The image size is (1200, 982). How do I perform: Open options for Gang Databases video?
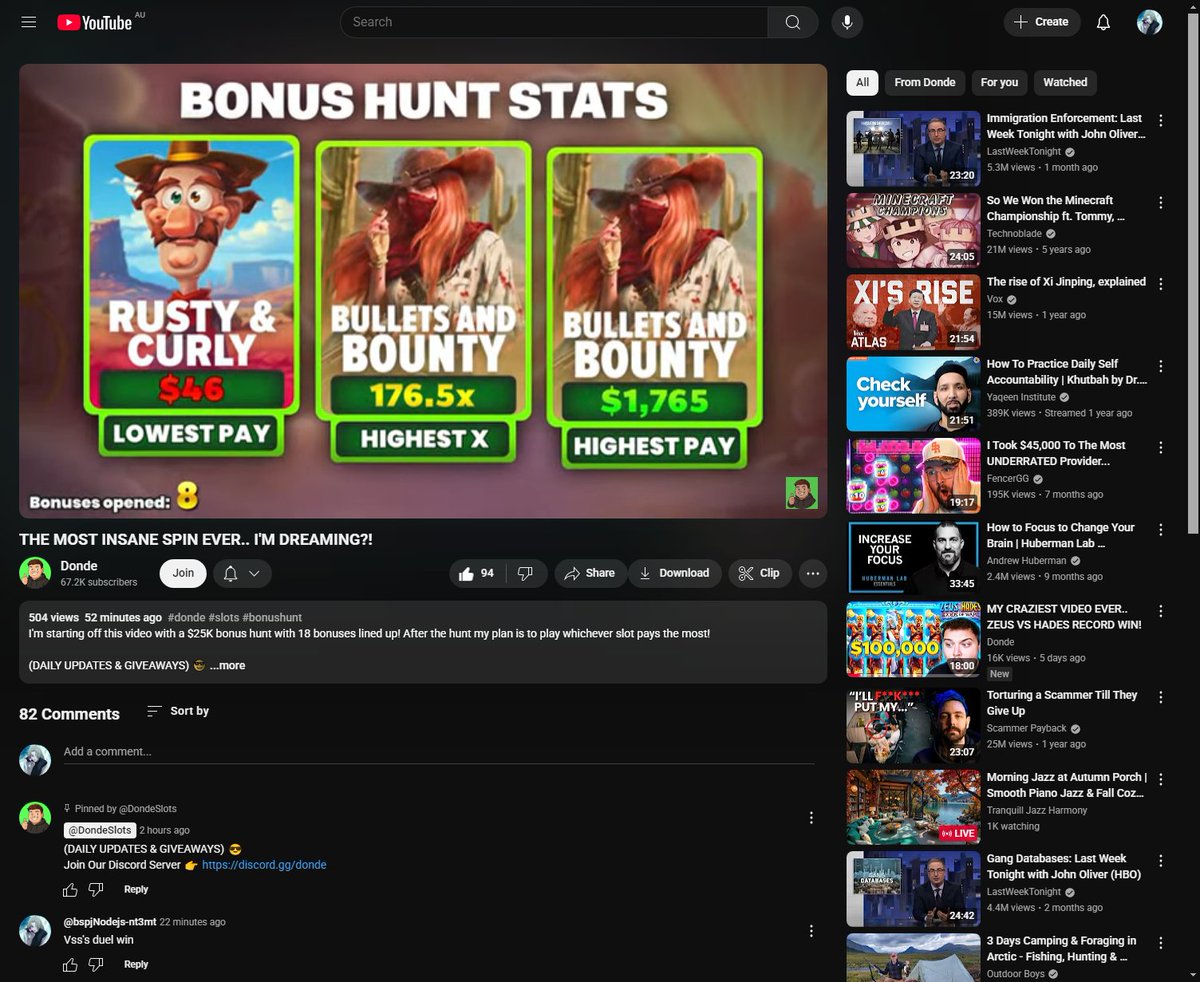pyautogui.click(x=1161, y=861)
